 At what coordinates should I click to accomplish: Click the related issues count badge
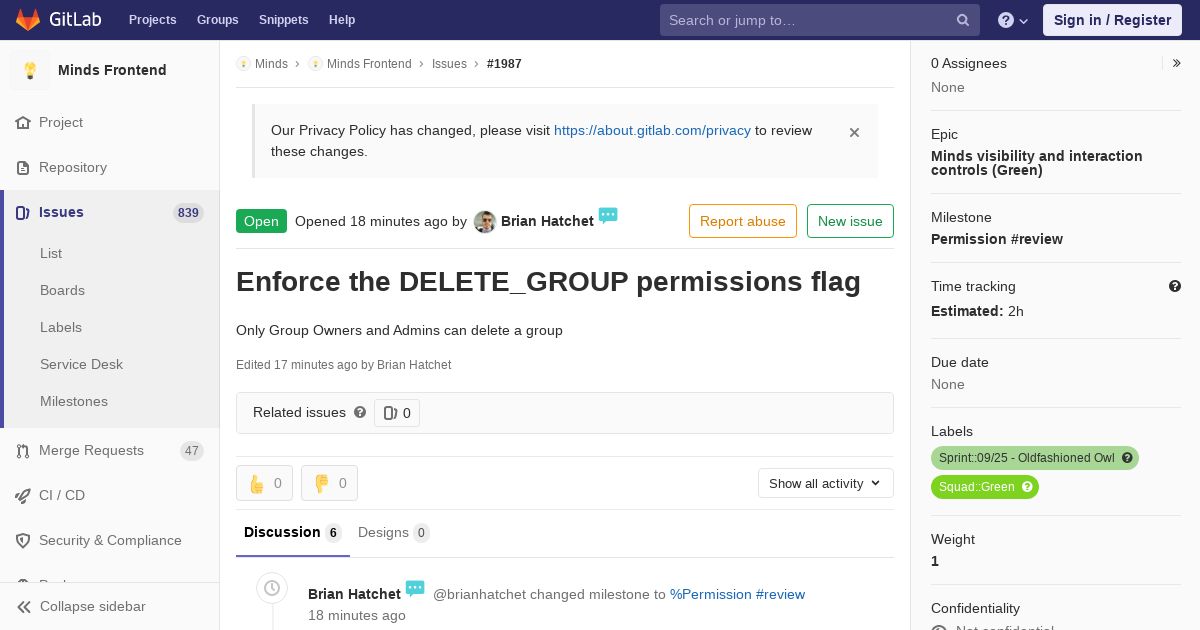pos(397,413)
